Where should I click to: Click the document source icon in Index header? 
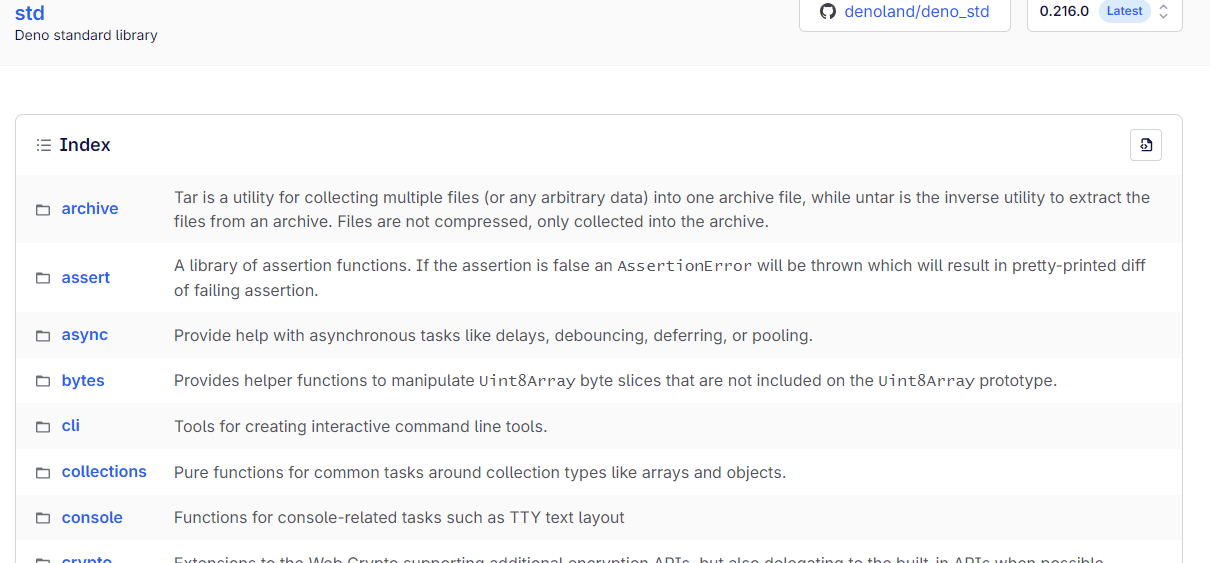(1146, 145)
